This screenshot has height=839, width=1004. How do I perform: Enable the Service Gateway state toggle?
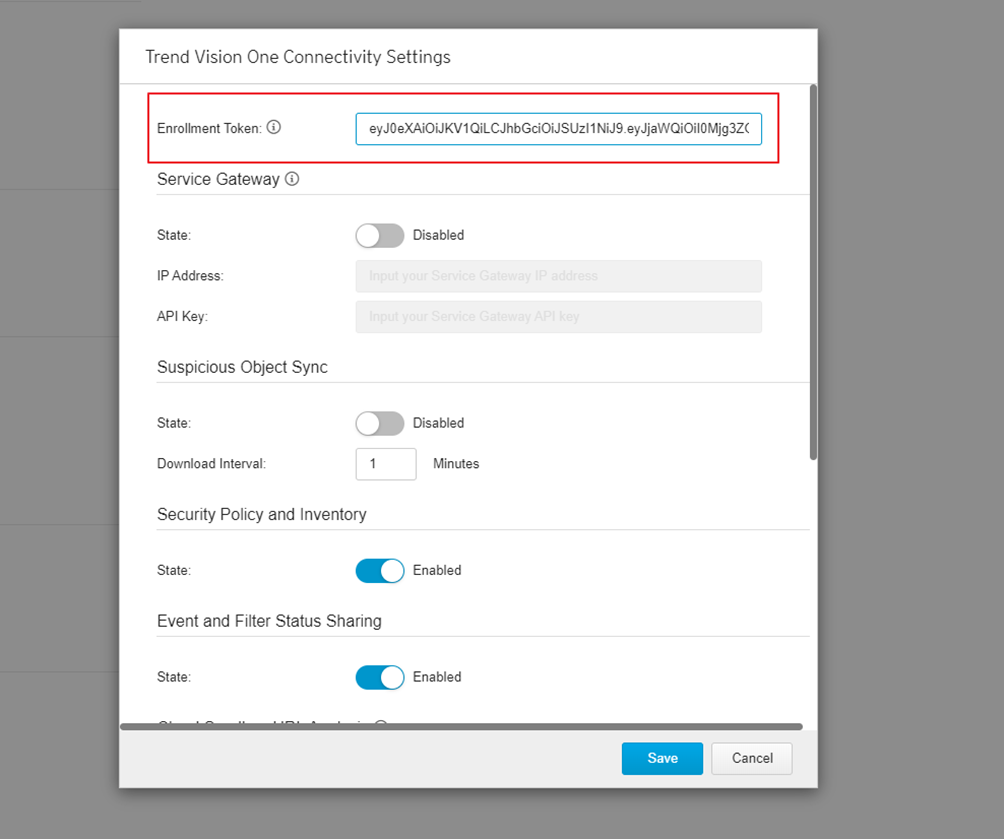[380, 235]
